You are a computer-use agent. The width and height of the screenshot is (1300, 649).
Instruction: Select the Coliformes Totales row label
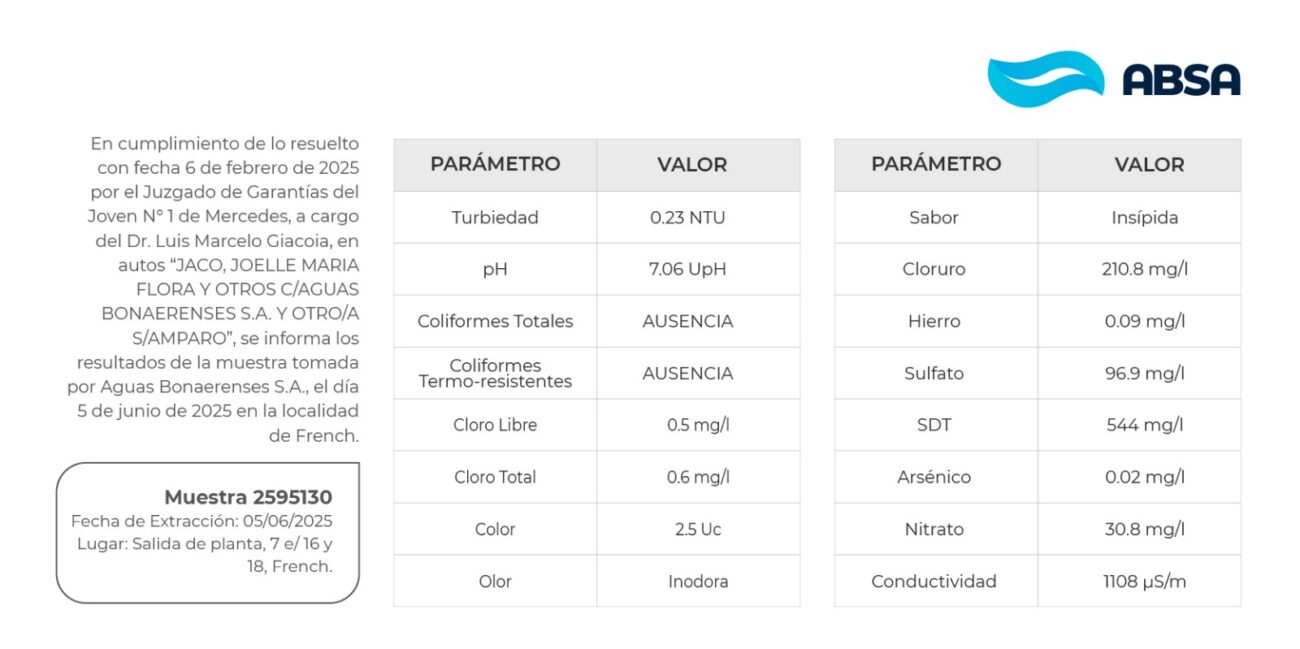(495, 321)
